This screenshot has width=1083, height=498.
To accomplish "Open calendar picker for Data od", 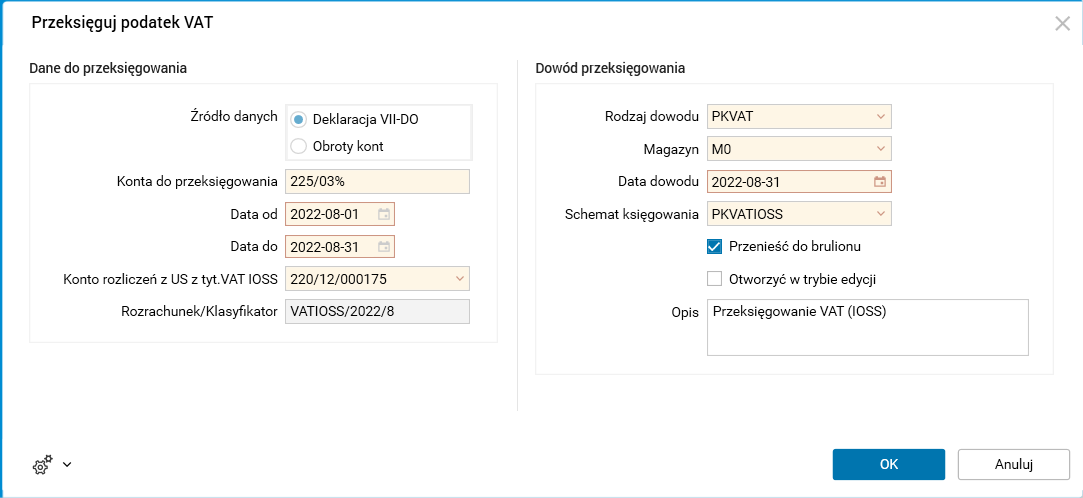I will (x=384, y=214).
